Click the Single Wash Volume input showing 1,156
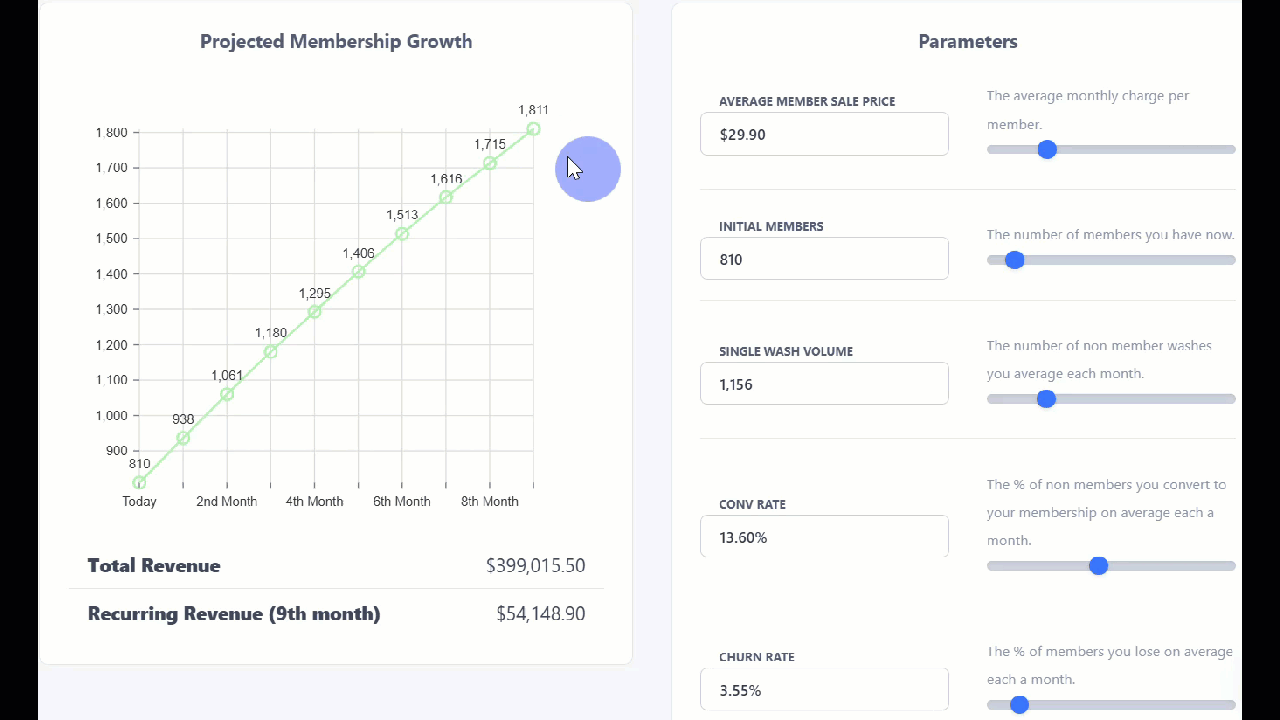 pyautogui.click(x=824, y=384)
